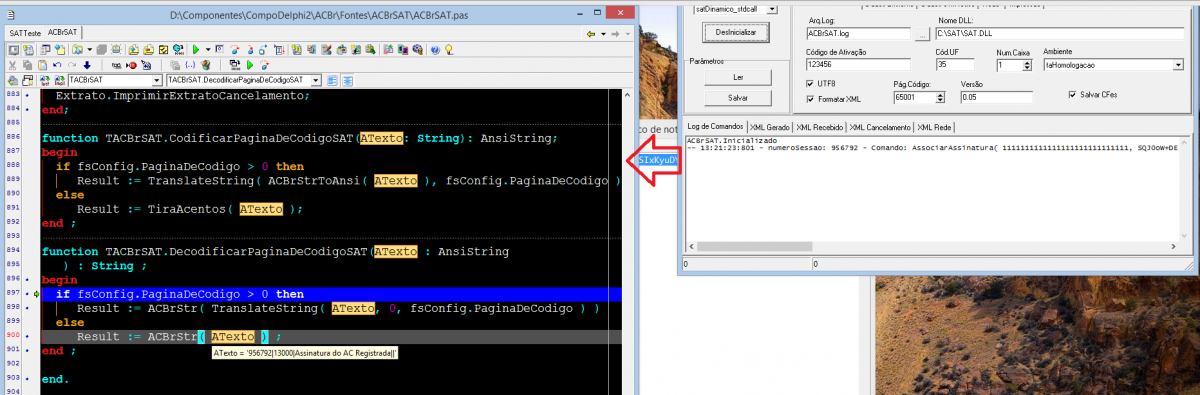The width and height of the screenshot is (1200, 395).
Task: Paste using the clipboard icon
Action: (43, 64)
